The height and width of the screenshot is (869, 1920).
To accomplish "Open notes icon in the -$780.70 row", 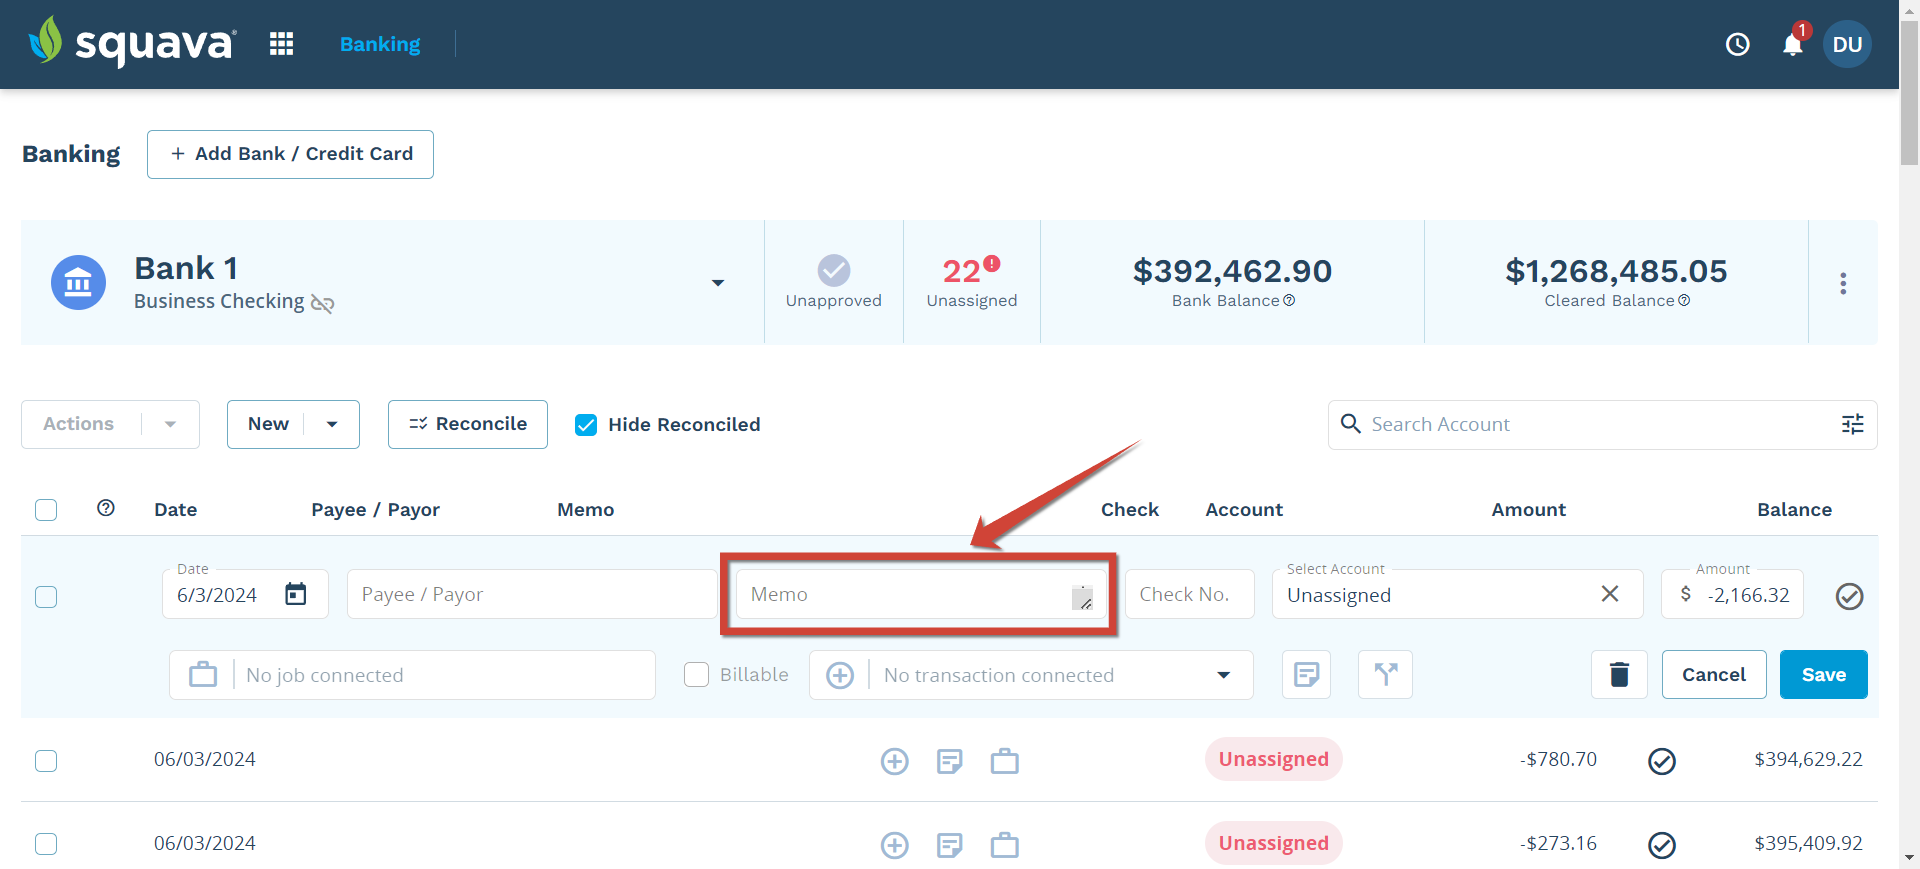I will coord(950,761).
